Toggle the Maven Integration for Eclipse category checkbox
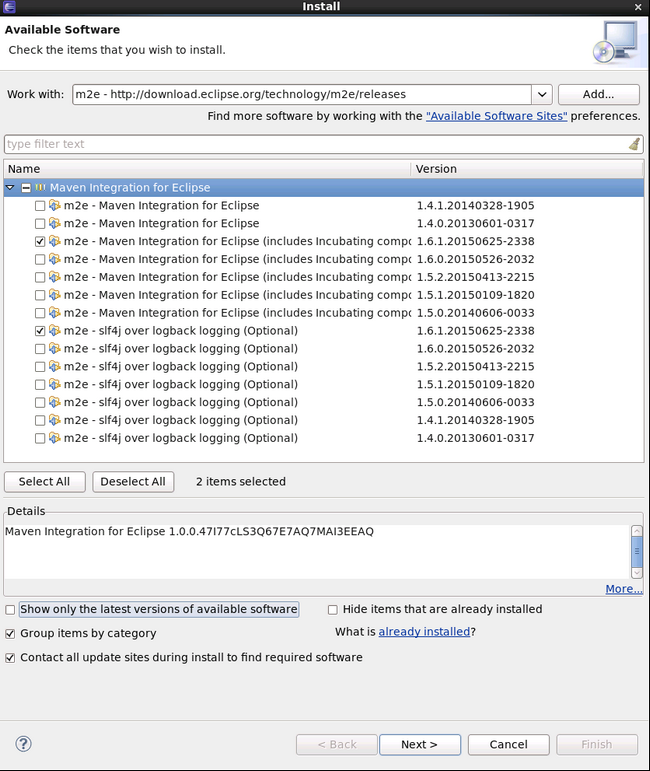The height and width of the screenshot is (771, 650). [26, 188]
